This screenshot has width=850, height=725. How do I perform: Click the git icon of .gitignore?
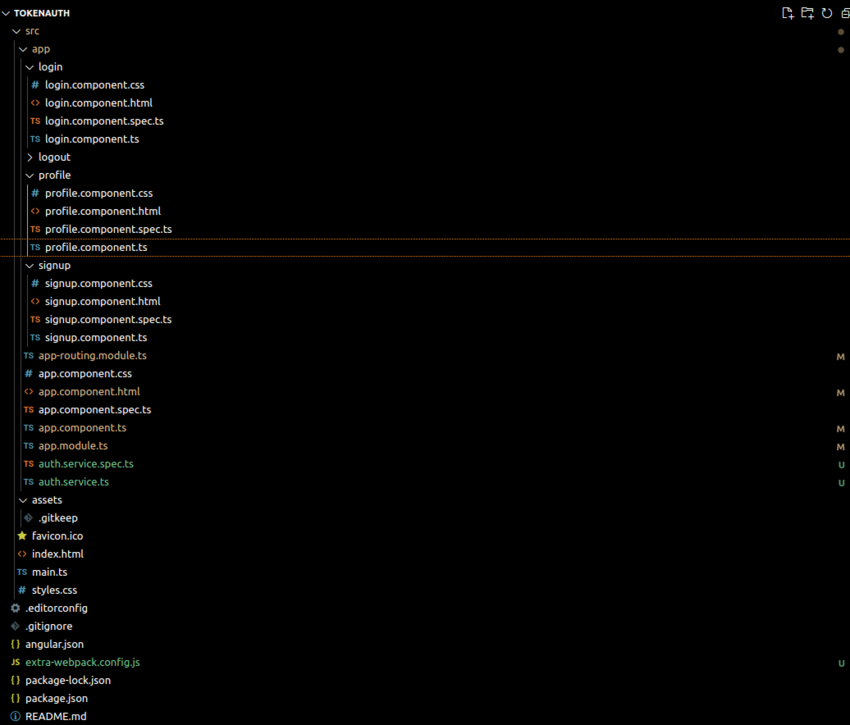point(16,626)
